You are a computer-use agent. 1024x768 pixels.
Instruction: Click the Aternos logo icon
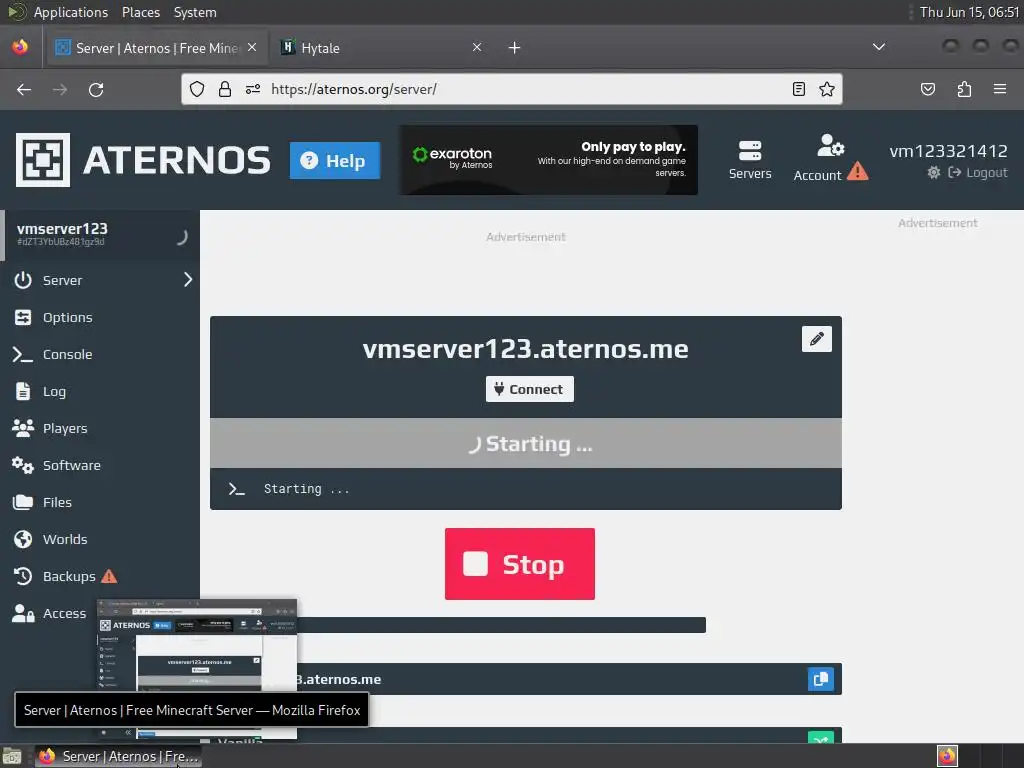[42, 160]
